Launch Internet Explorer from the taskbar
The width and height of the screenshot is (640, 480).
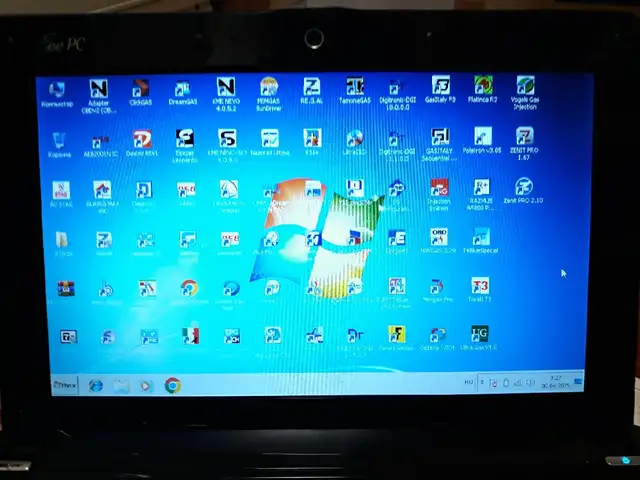[96, 385]
